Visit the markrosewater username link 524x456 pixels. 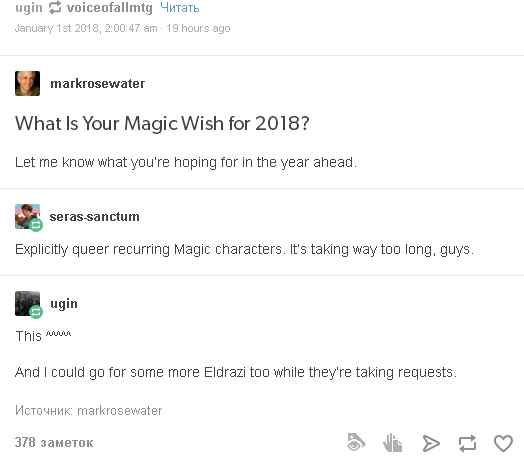coord(98,84)
